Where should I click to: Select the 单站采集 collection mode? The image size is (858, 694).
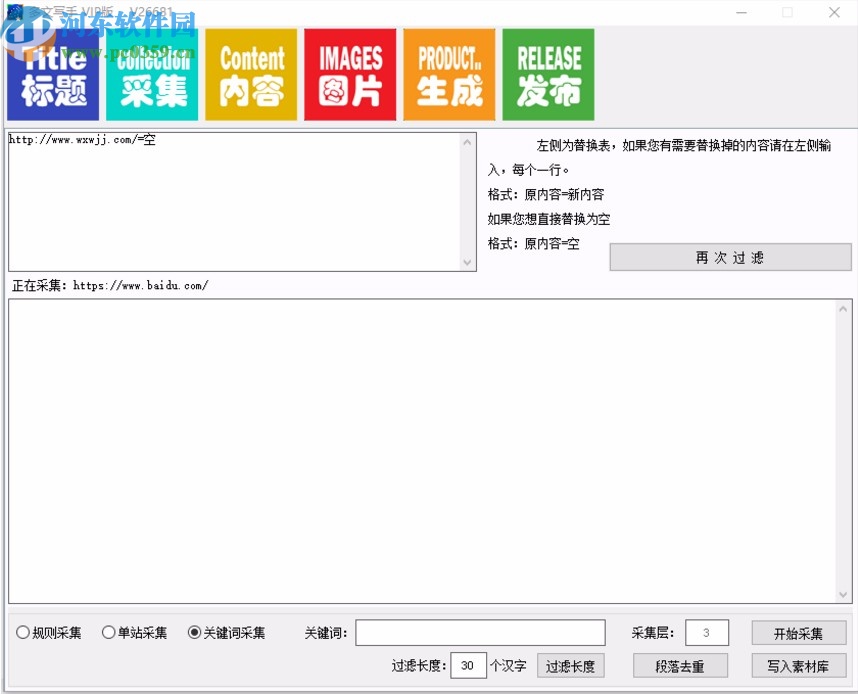[x=108, y=632]
